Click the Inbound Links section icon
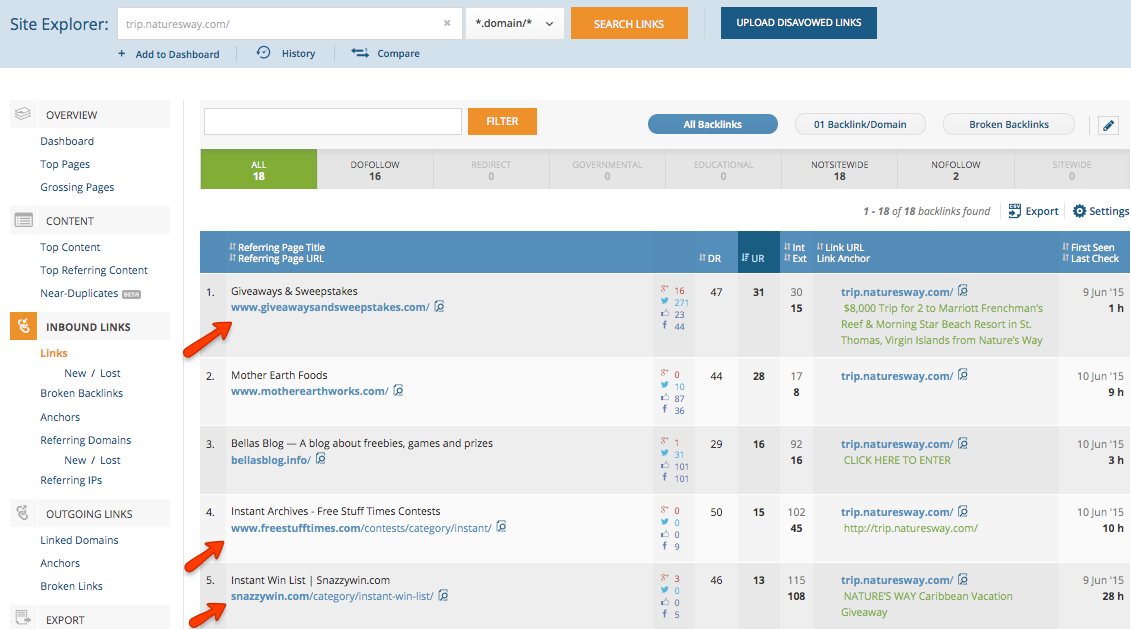This screenshot has height=629, width=1131. tap(24, 327)
